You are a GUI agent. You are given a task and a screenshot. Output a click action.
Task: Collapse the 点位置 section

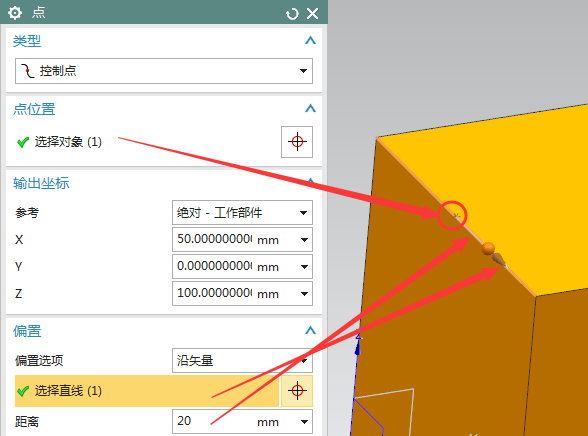click(x=310, y=108)
